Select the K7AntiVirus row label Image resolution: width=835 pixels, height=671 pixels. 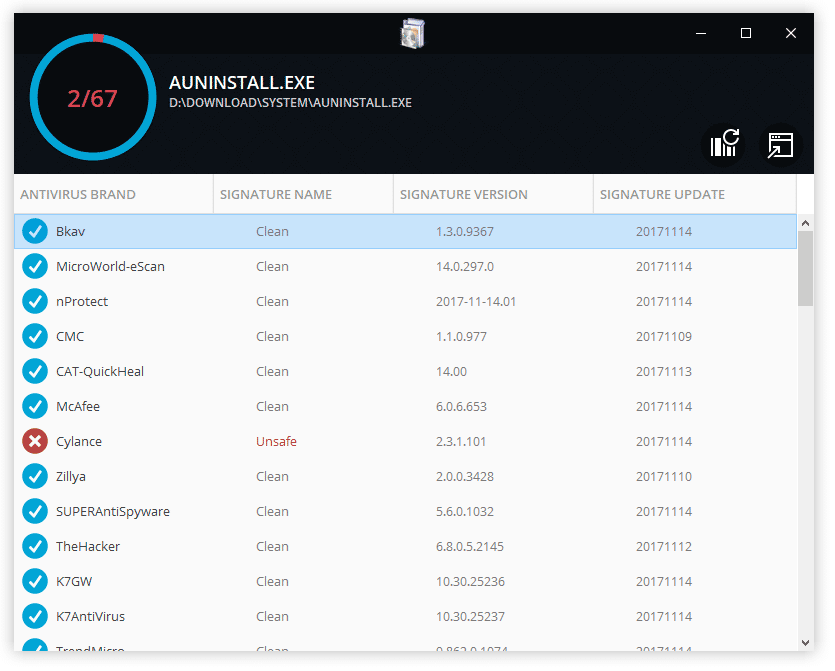91,617
